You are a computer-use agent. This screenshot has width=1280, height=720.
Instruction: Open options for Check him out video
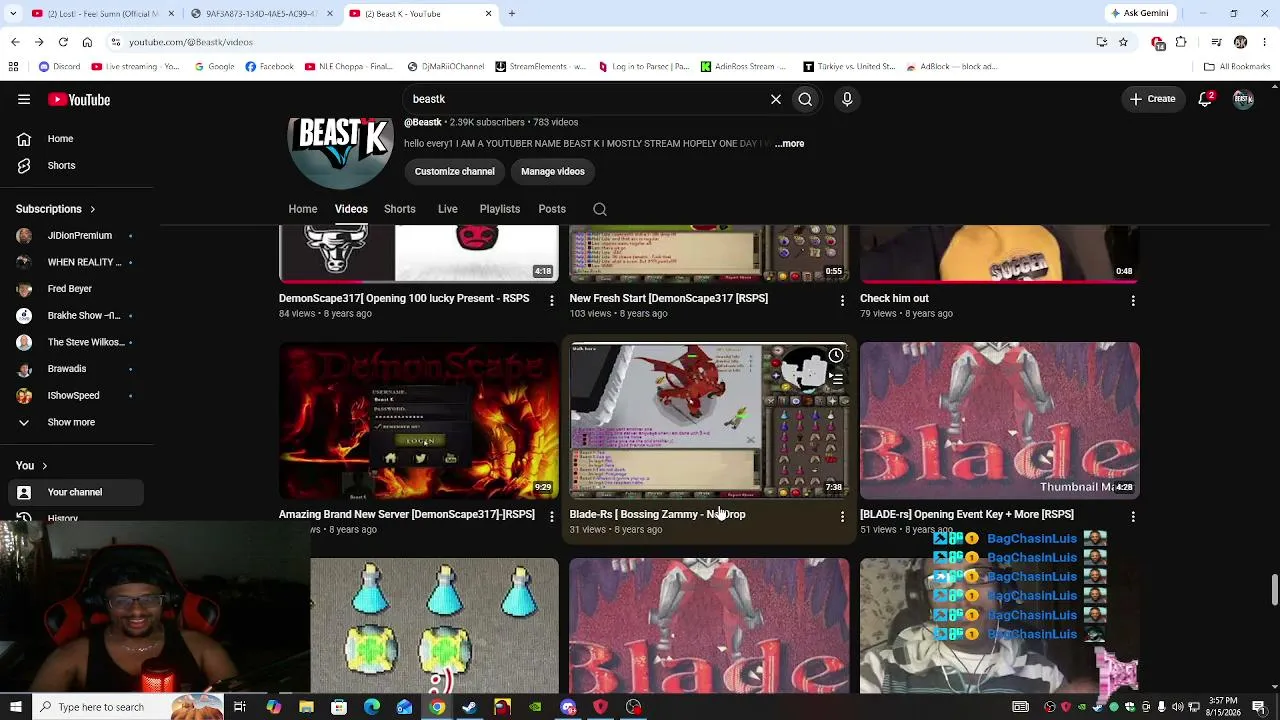1133,301
